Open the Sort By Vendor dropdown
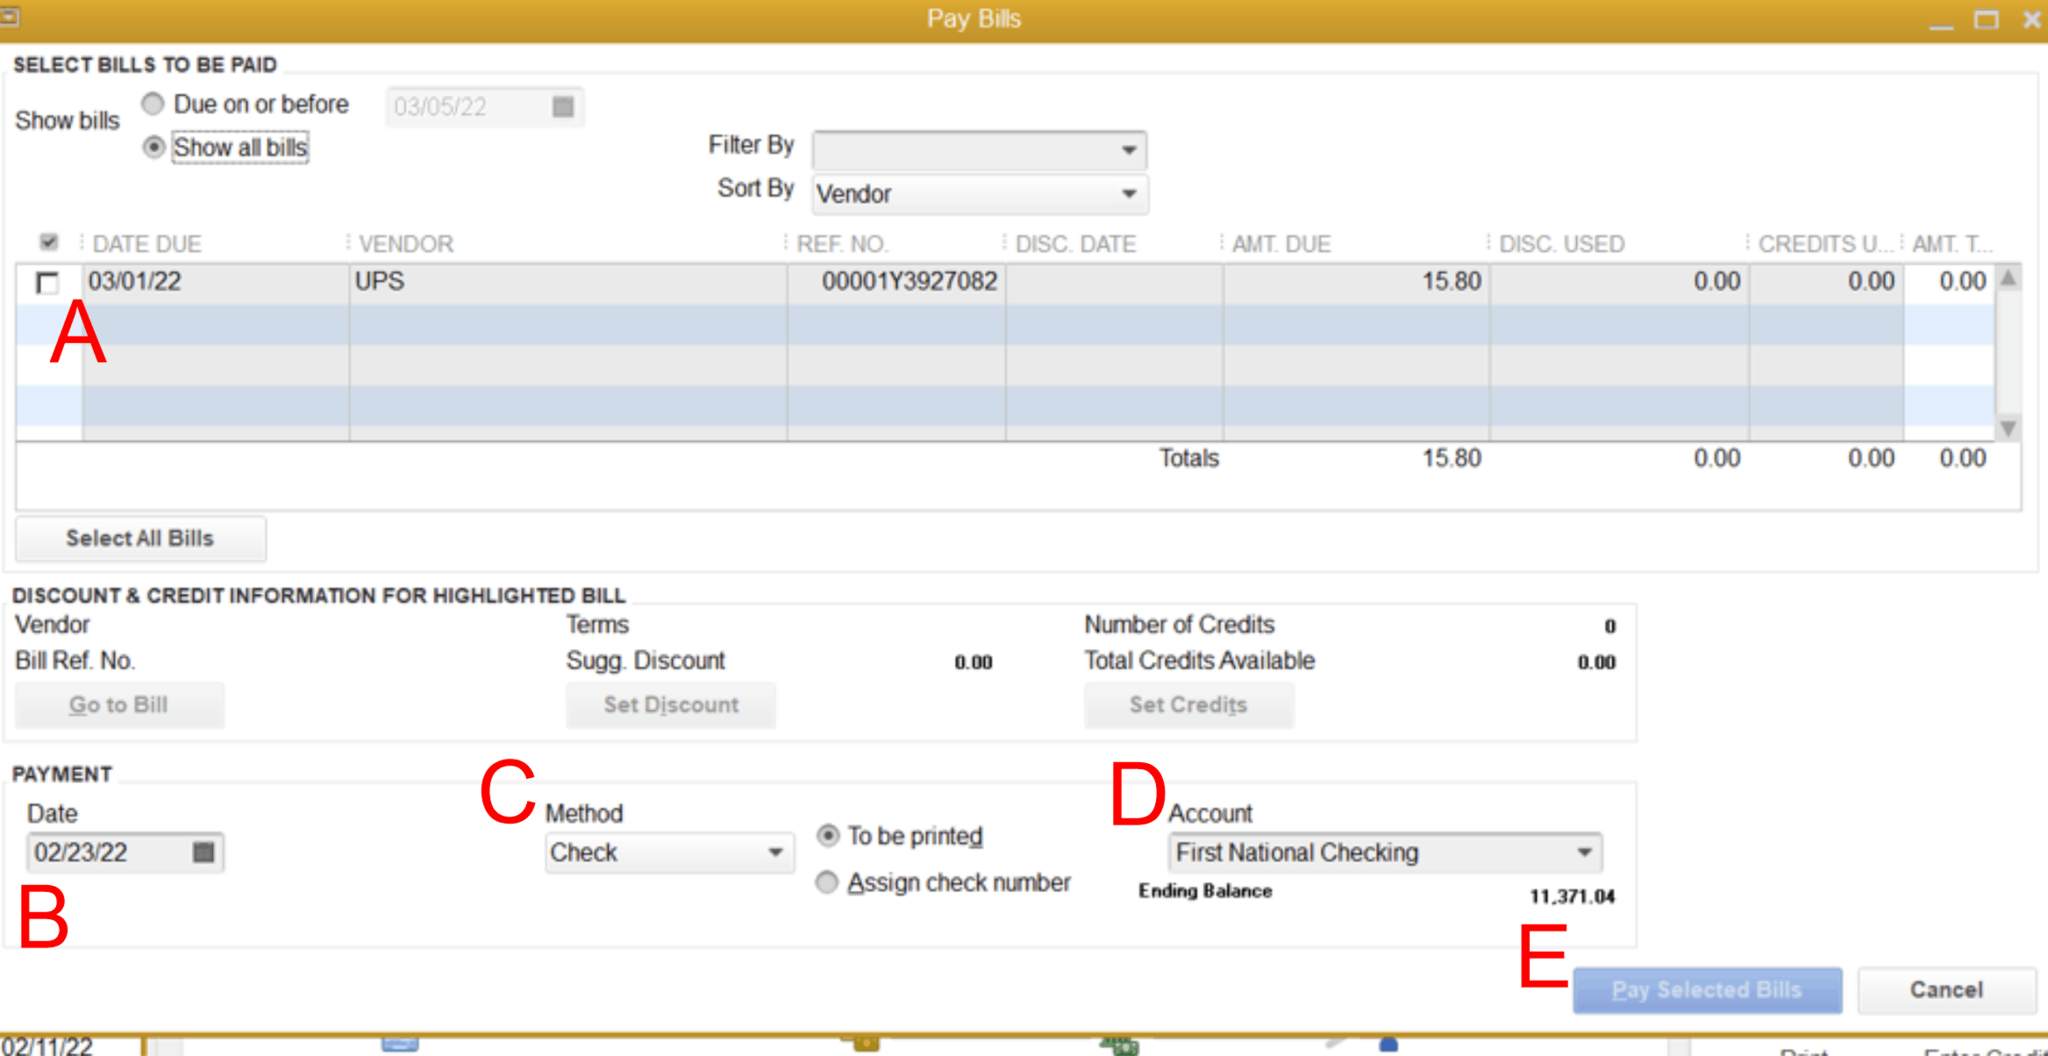 [x=1128, y=194]
